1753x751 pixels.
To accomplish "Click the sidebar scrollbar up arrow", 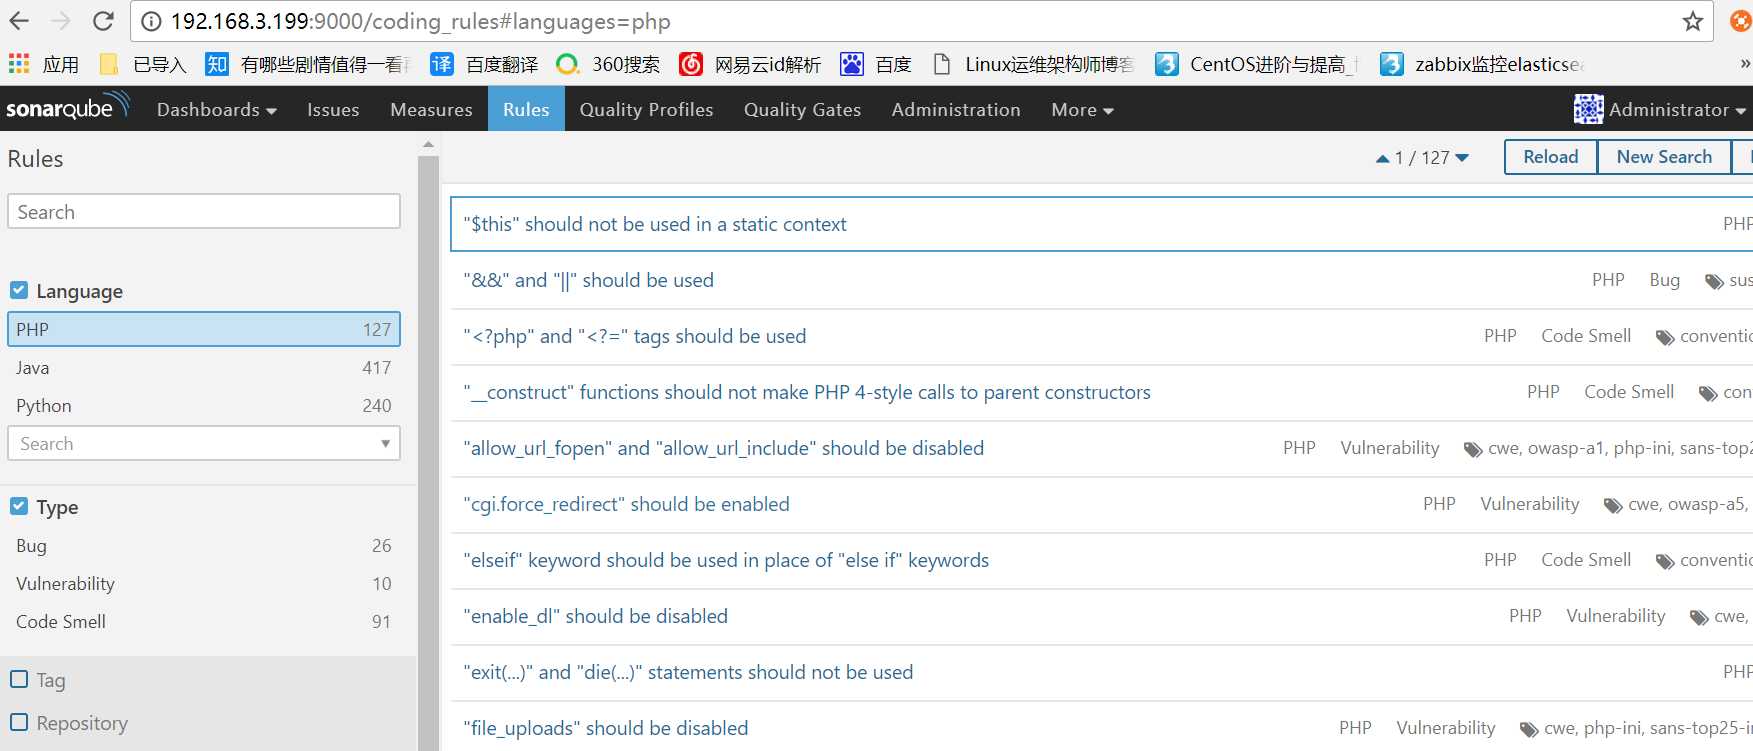I will tap(428, 146).
